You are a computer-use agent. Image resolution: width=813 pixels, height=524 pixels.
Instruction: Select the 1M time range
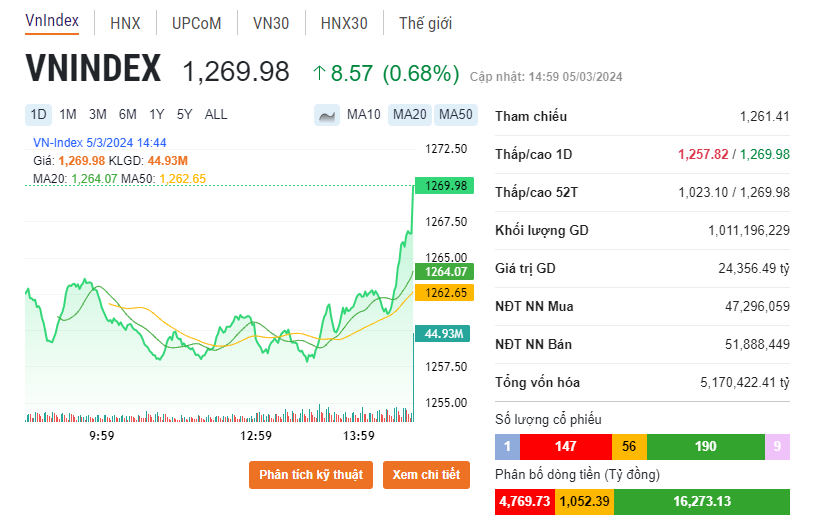[x=68, y=115]
